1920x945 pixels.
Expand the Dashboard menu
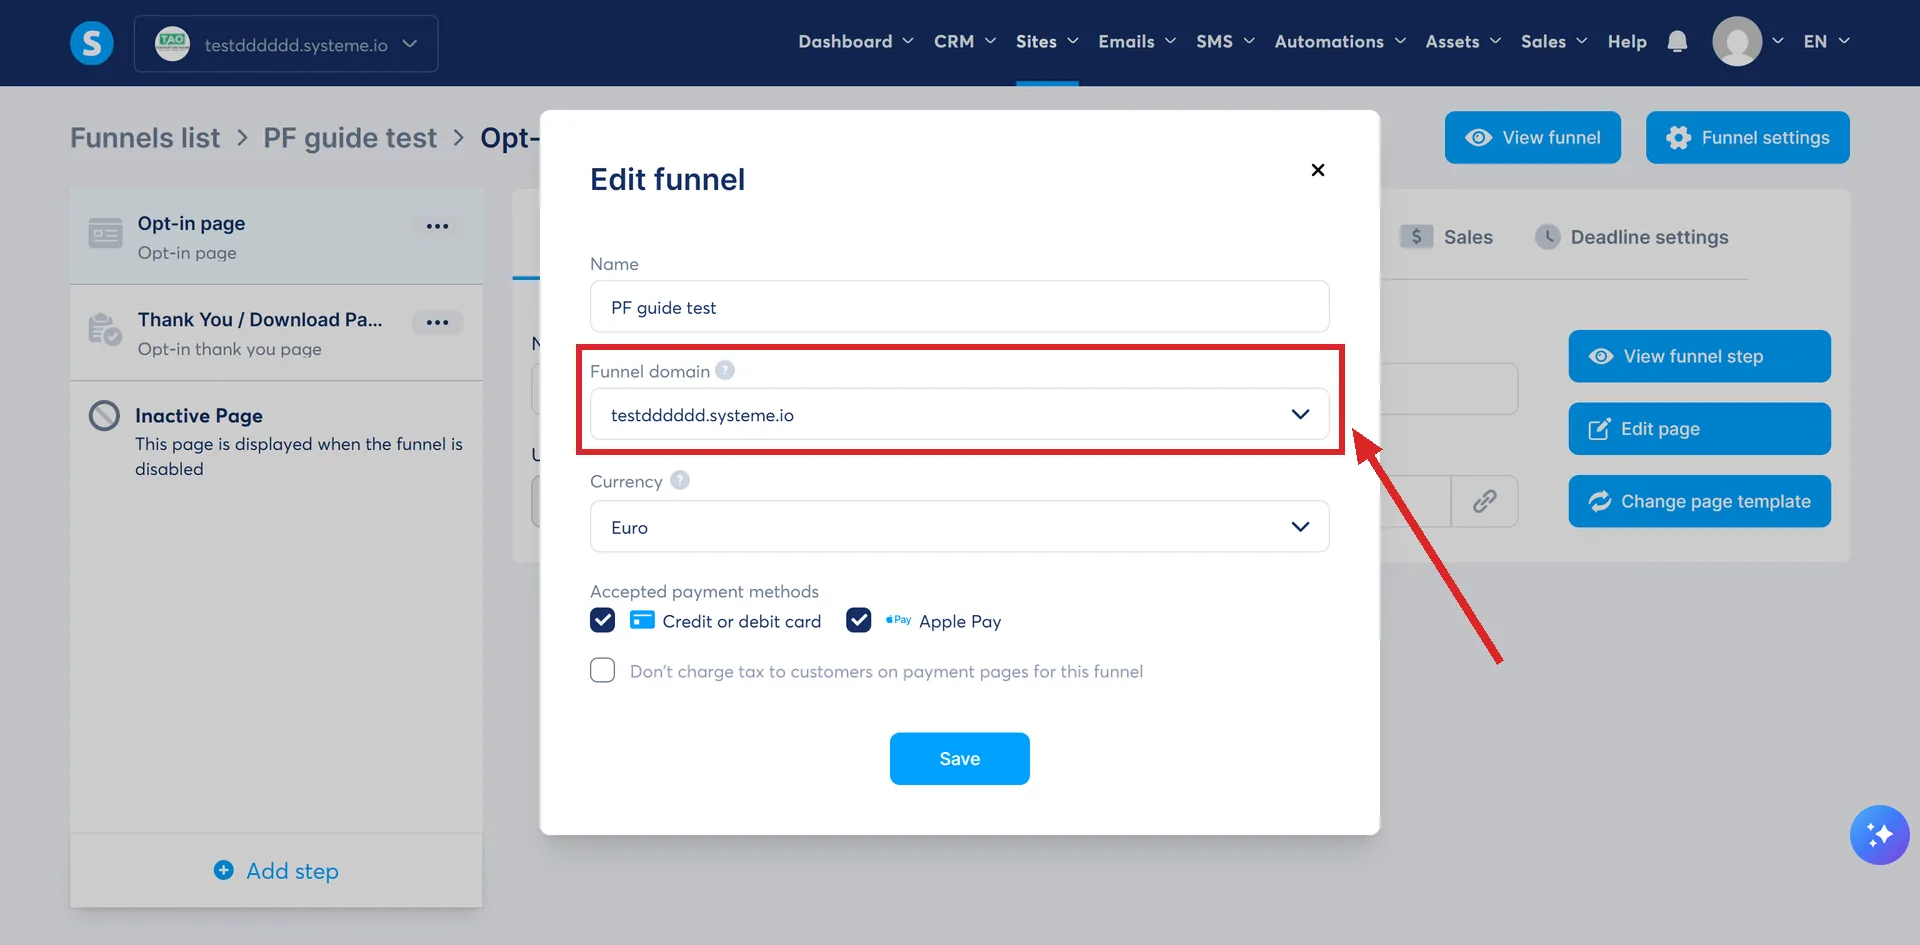[855, 42]
